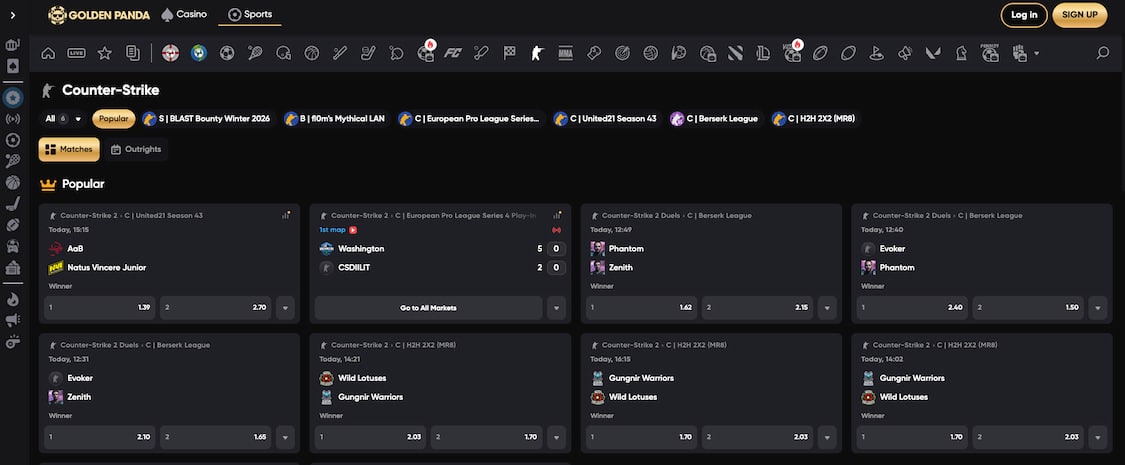
Task: Open the sidebar whistle icon
Action: click(13, 342)
